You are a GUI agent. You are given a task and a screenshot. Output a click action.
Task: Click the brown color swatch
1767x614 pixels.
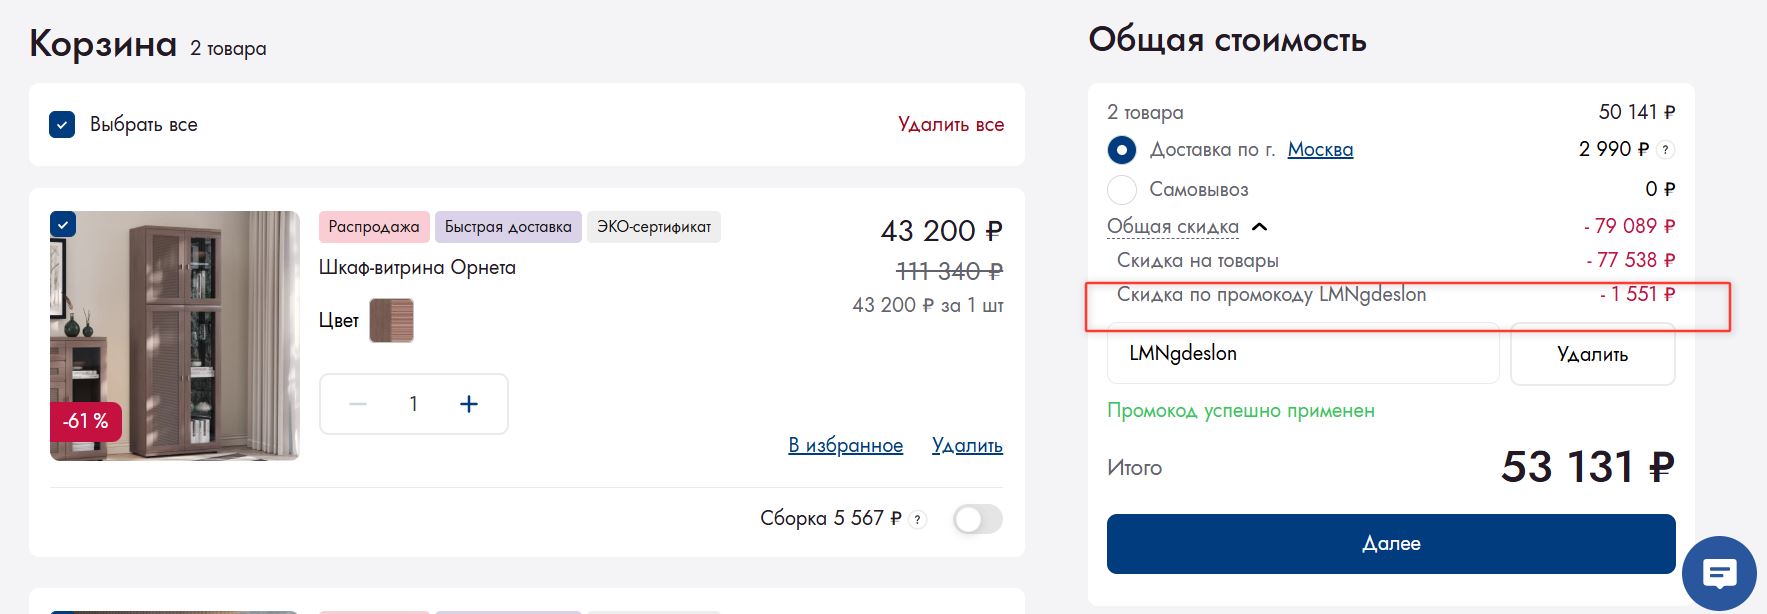click(x=391, y=321)
